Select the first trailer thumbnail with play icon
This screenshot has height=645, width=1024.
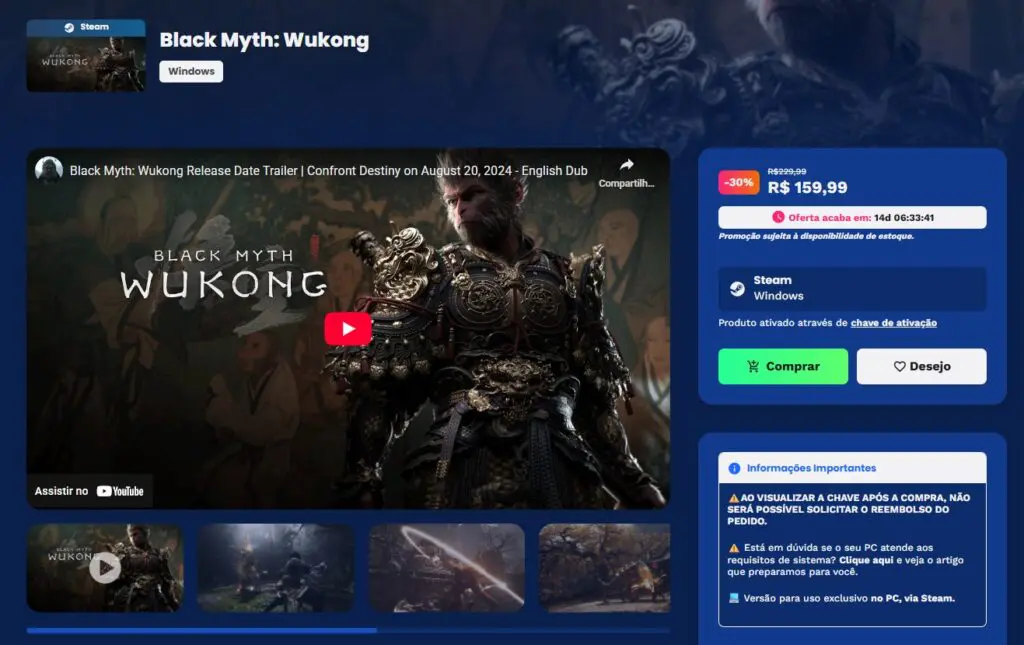coord(105,567)
